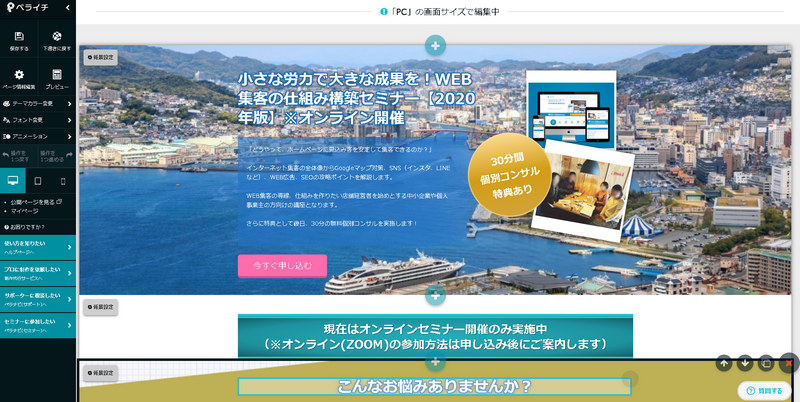Undo with 操作を1つ戻す
800x402 pixels.
click(x=19, y=156)
